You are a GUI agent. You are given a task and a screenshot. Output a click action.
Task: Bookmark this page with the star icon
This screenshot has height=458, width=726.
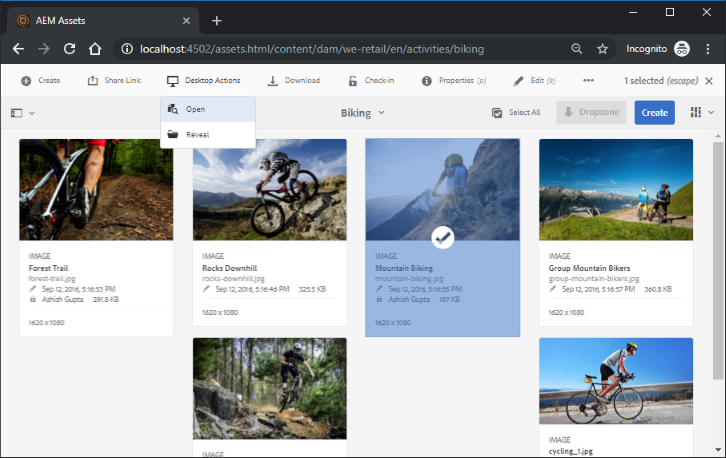(x=602, y=49)
